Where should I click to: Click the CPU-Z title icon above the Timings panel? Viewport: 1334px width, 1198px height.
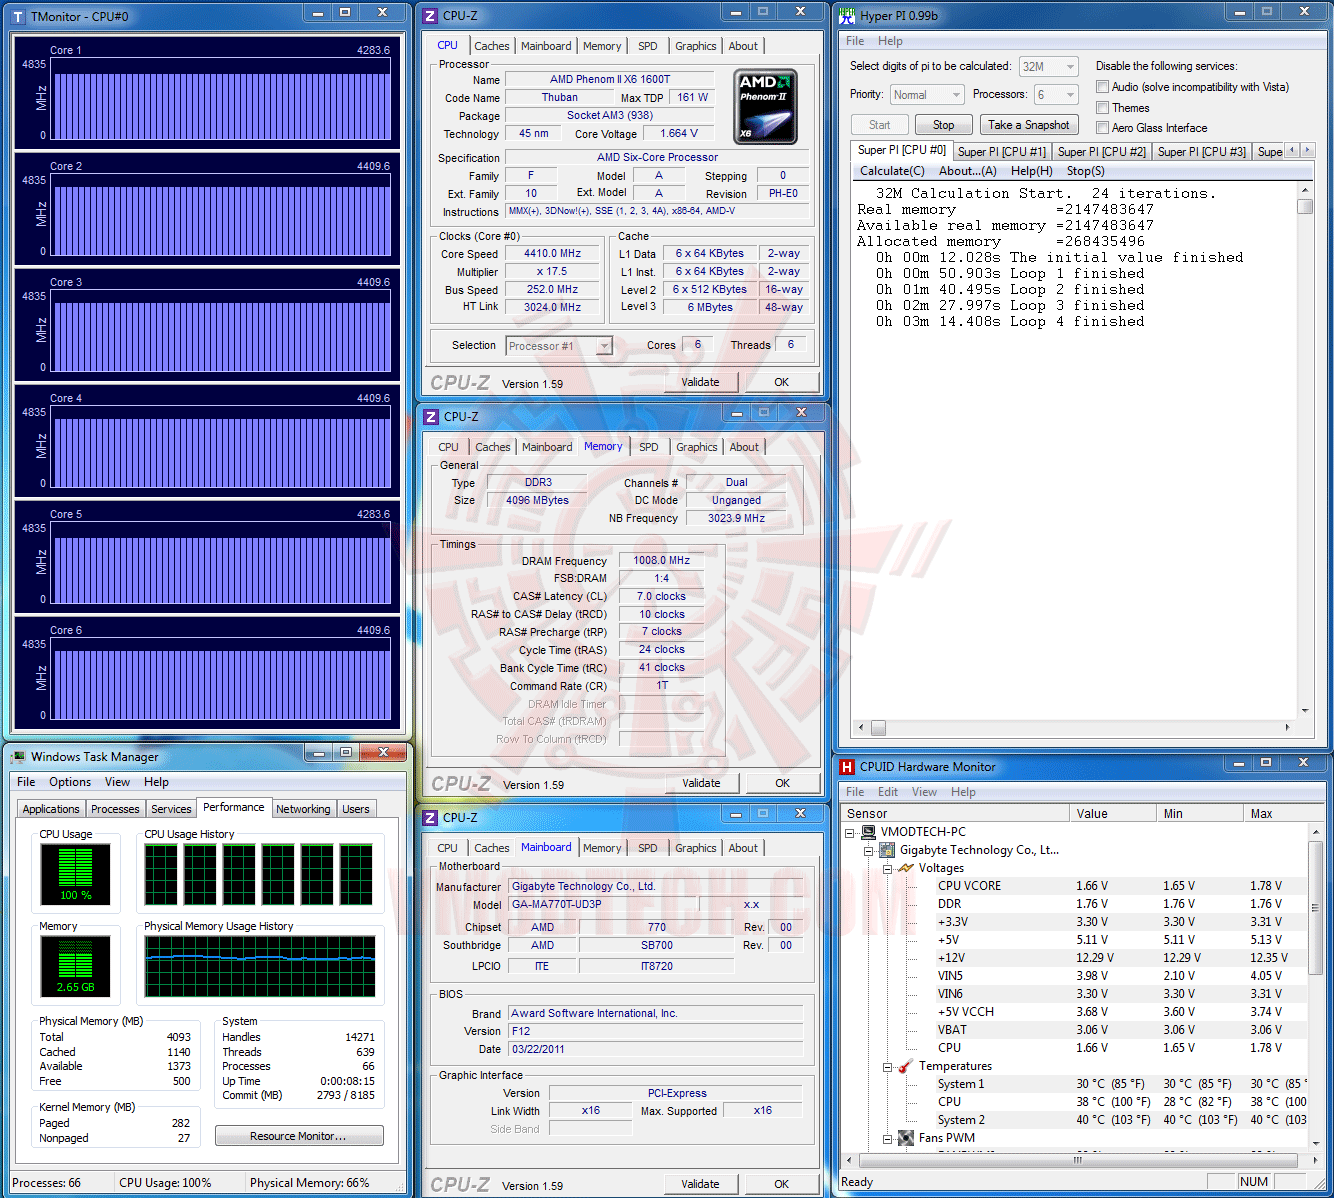pyautogui.click(x=431, y=417)
